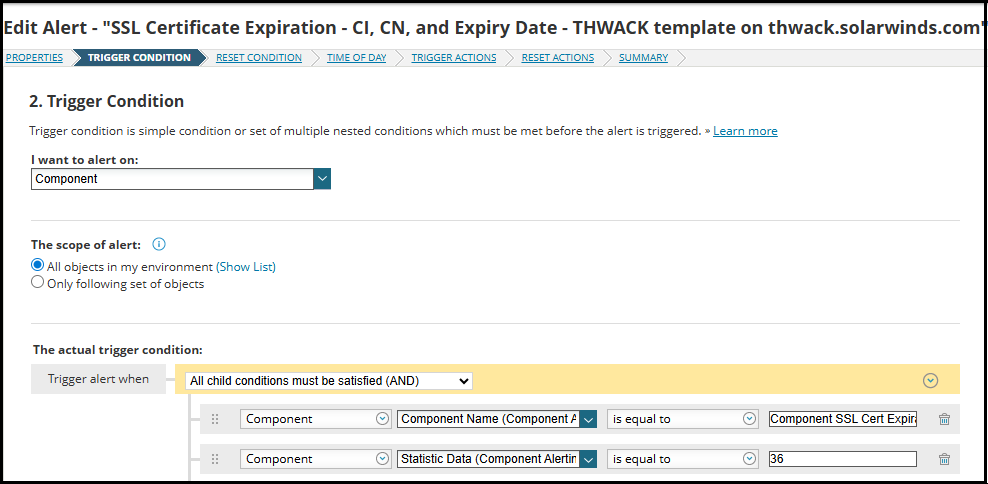Expand the AND condition block options chevron
988x484 pixels.
[931, 381]
